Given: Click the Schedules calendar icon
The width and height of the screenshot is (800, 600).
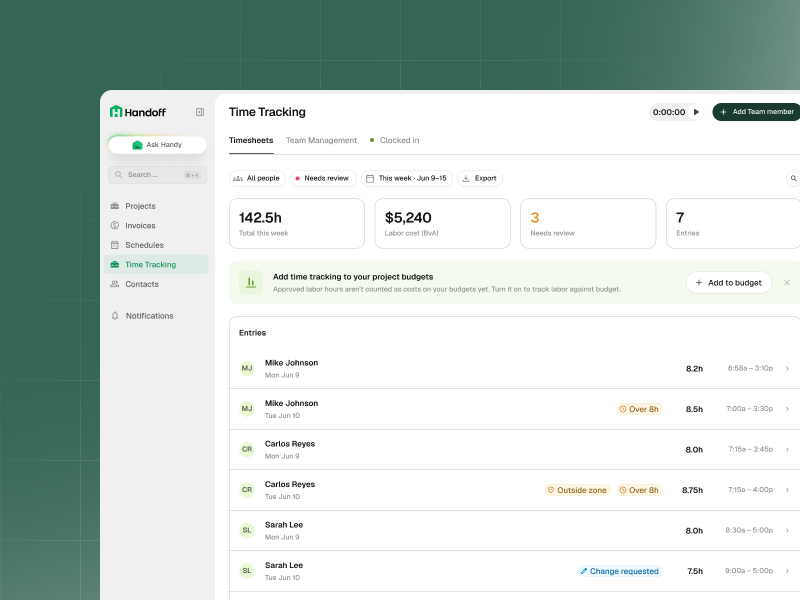Looking at the screenshot, I should (115, 245).
